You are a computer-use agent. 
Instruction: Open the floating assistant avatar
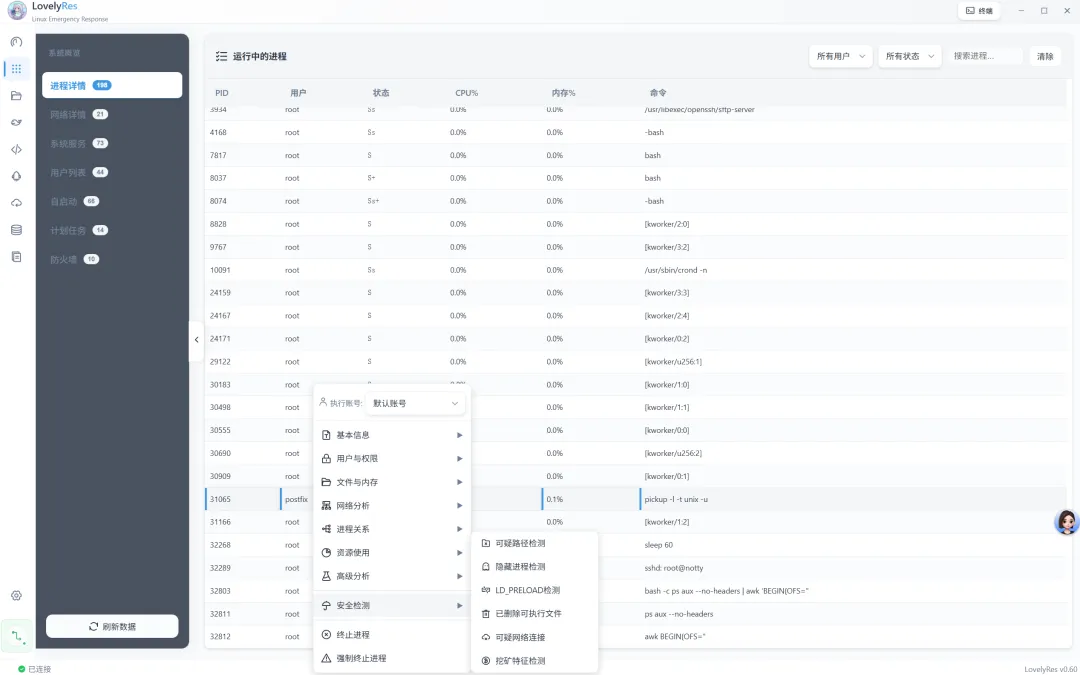click(1066, 522)
